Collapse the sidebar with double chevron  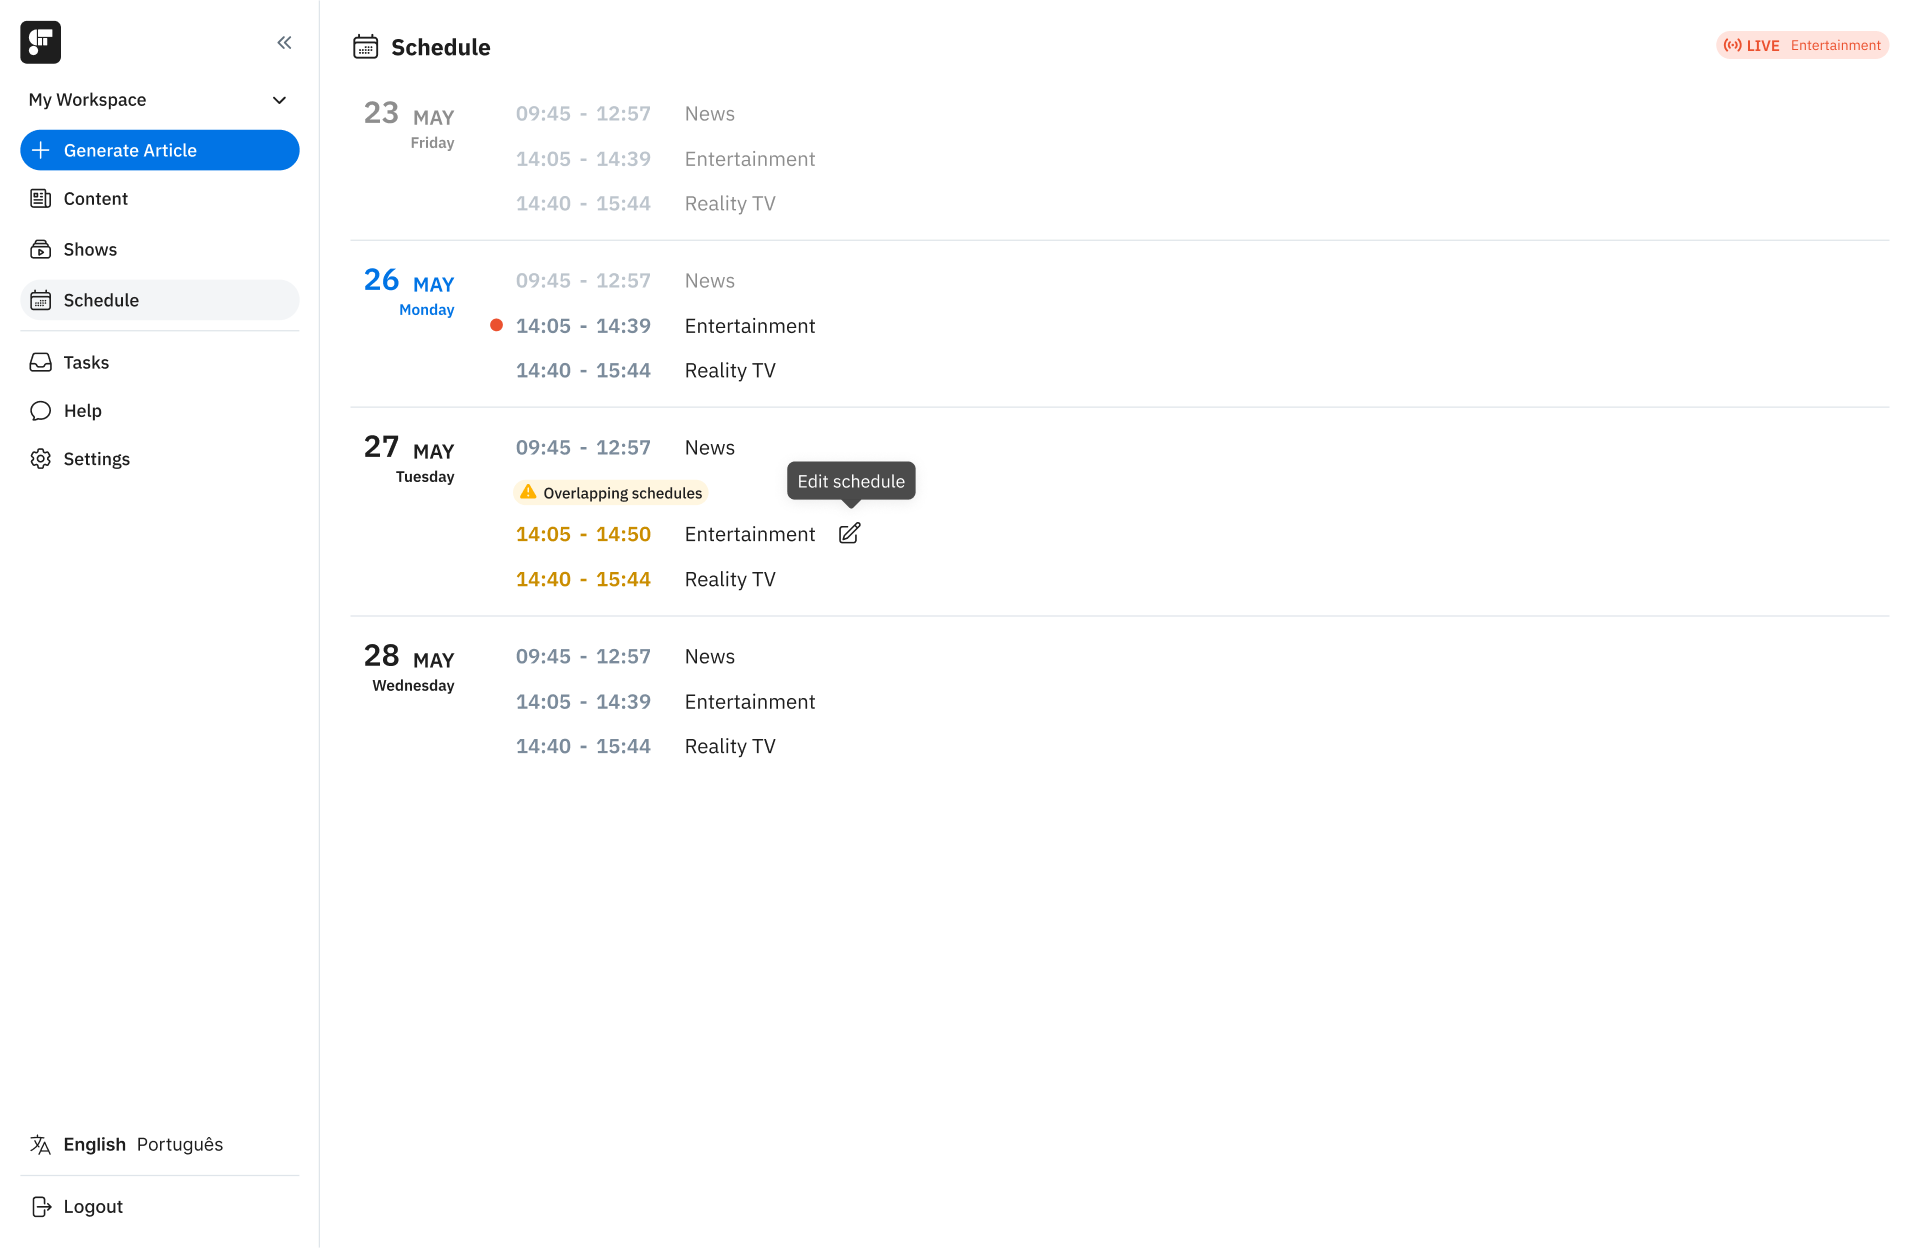click(284, 42)
